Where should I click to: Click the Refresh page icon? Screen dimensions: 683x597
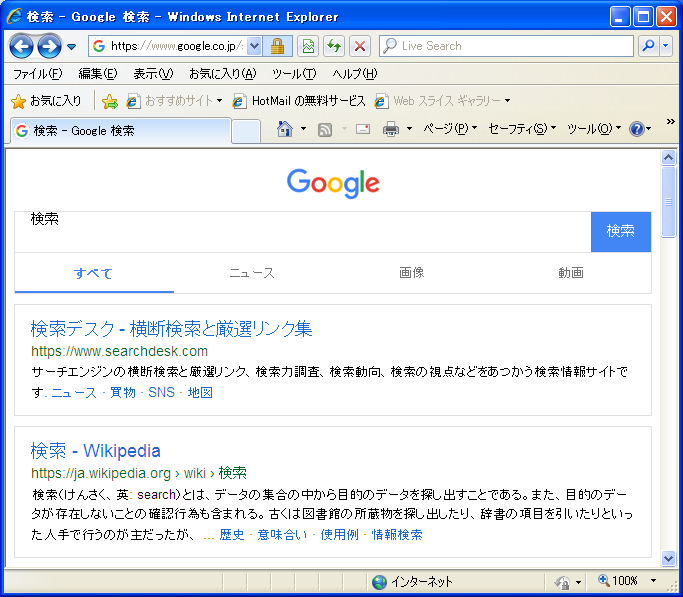(334, 46)
